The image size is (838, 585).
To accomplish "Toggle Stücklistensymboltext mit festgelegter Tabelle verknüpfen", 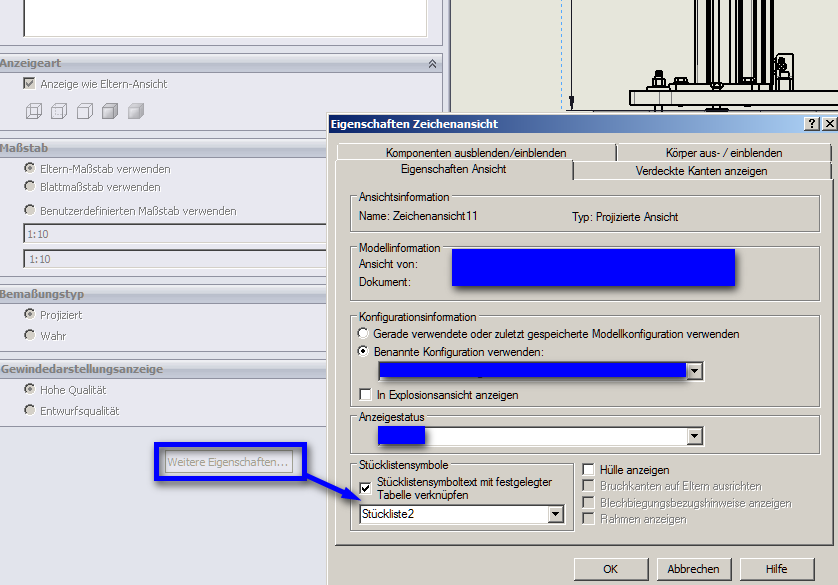I will (366, 488).
